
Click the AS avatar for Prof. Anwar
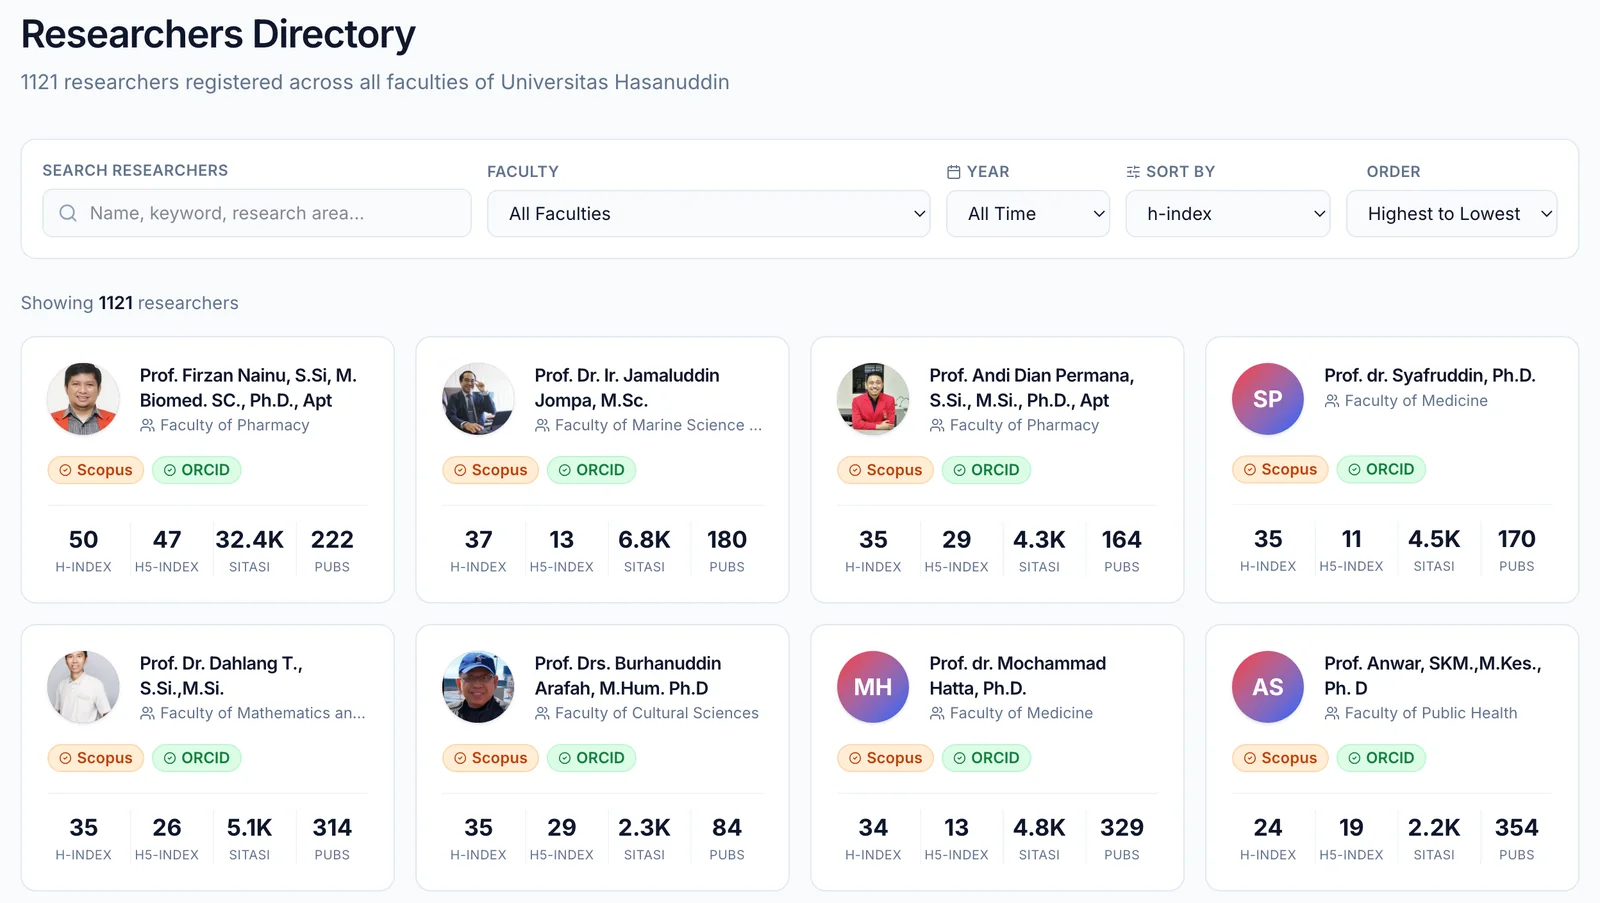click(1268, 687)
